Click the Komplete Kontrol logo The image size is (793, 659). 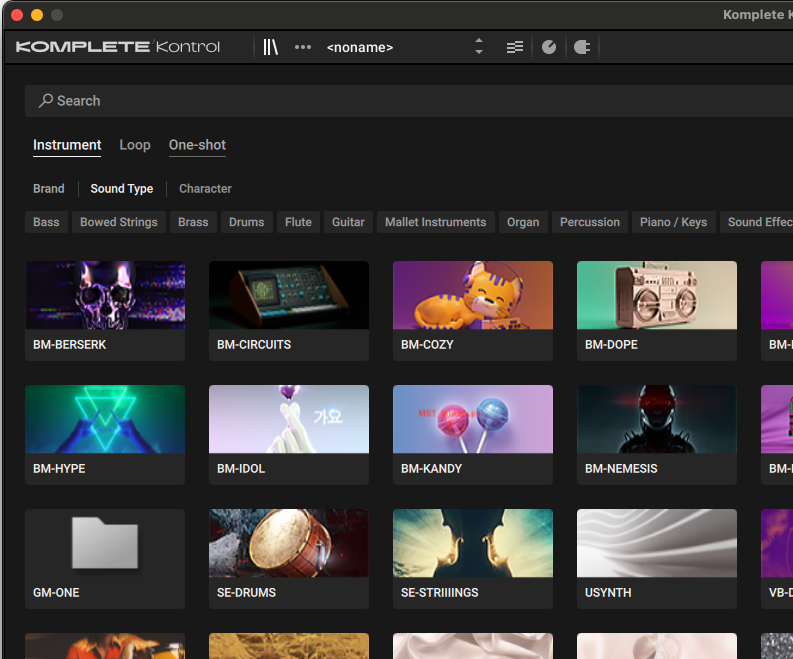[118, 47]
